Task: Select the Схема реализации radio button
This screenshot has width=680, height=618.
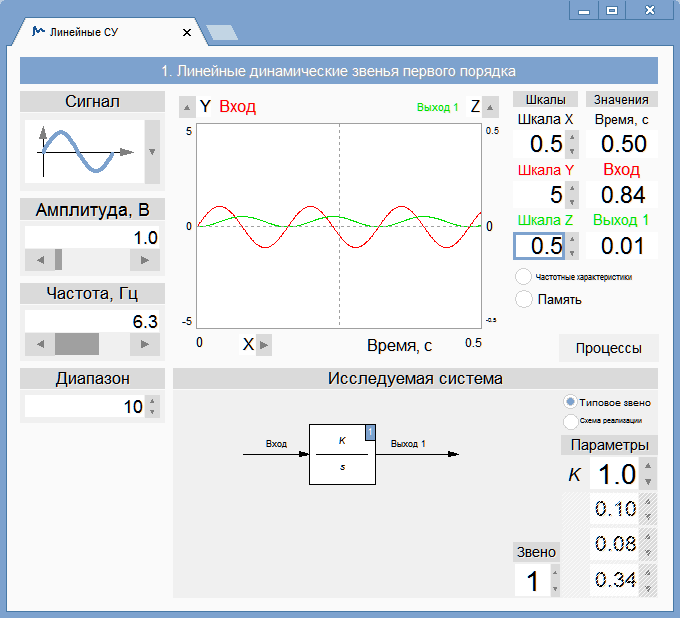Action: point(571,421)
